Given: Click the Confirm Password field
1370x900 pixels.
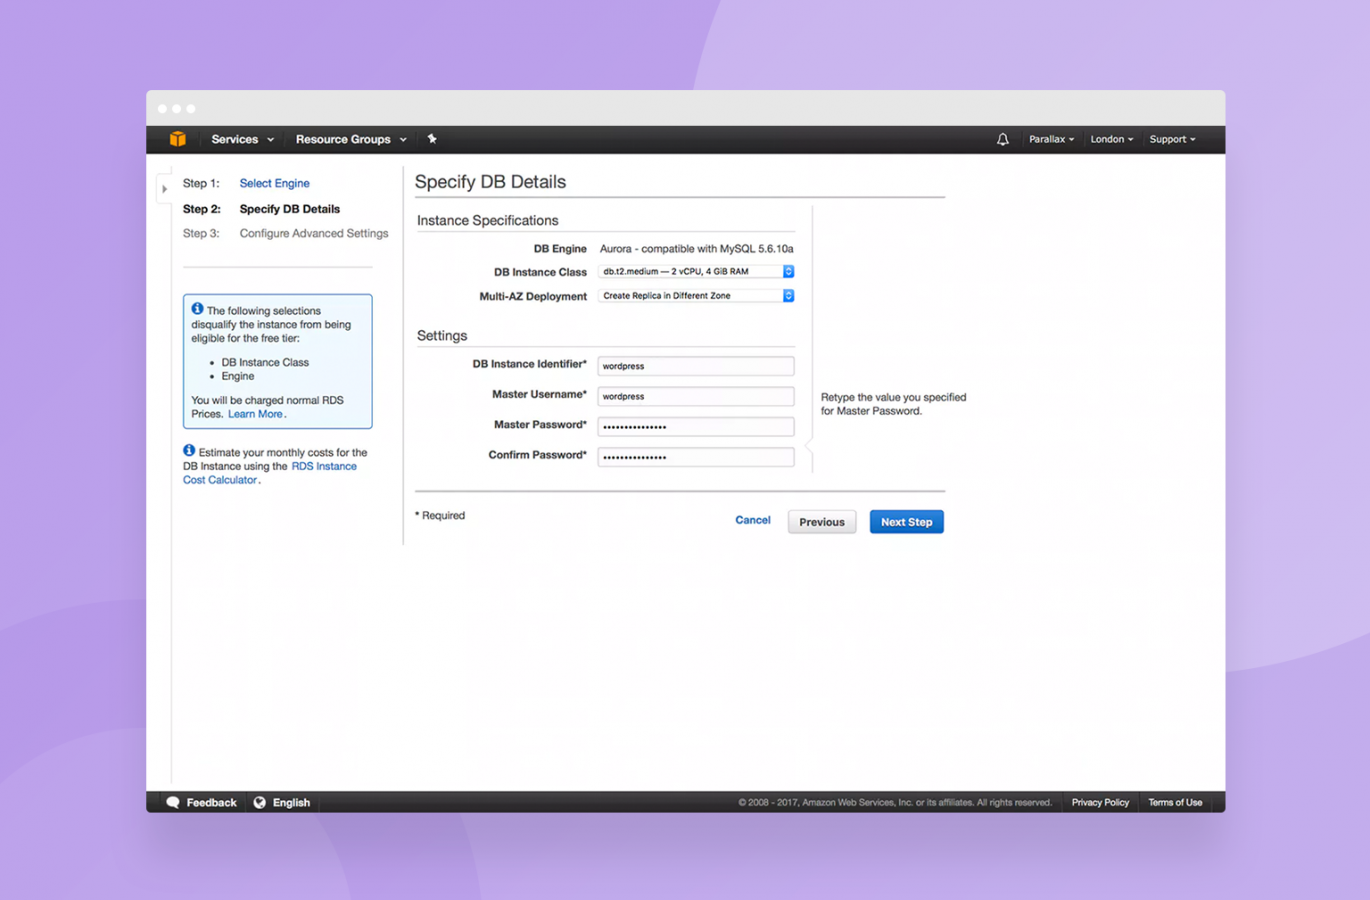Looking at the screenshot, I should (696, 457).
